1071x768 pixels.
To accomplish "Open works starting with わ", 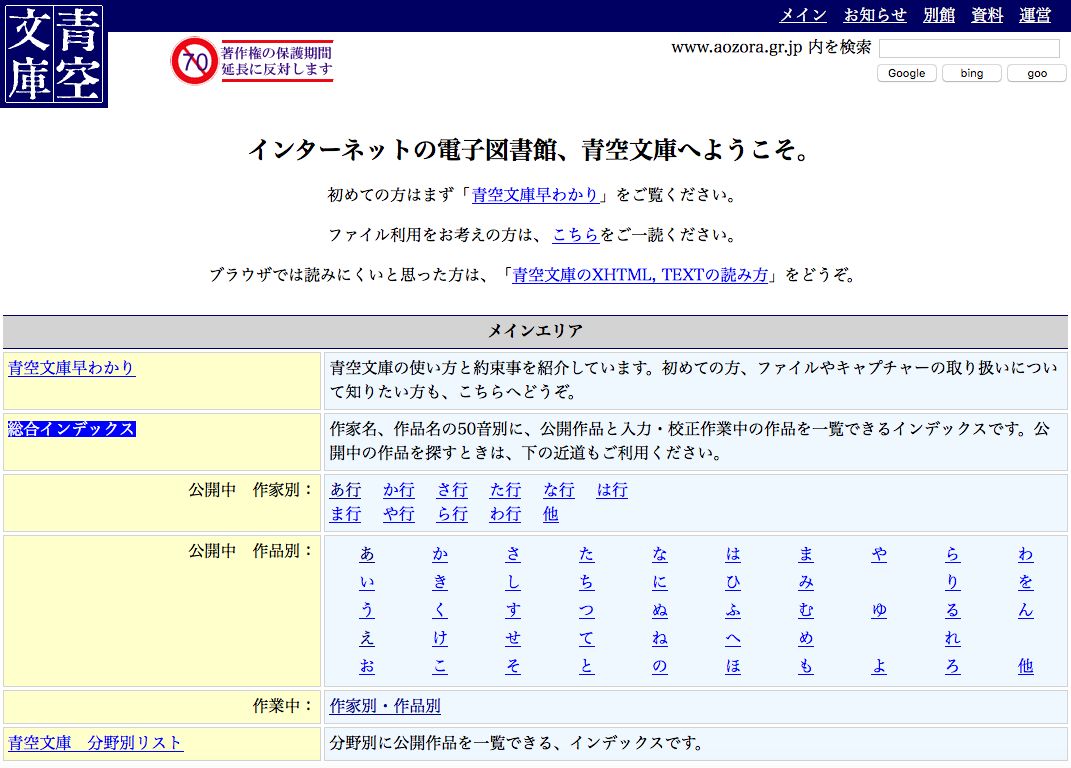I will 1026,554.
